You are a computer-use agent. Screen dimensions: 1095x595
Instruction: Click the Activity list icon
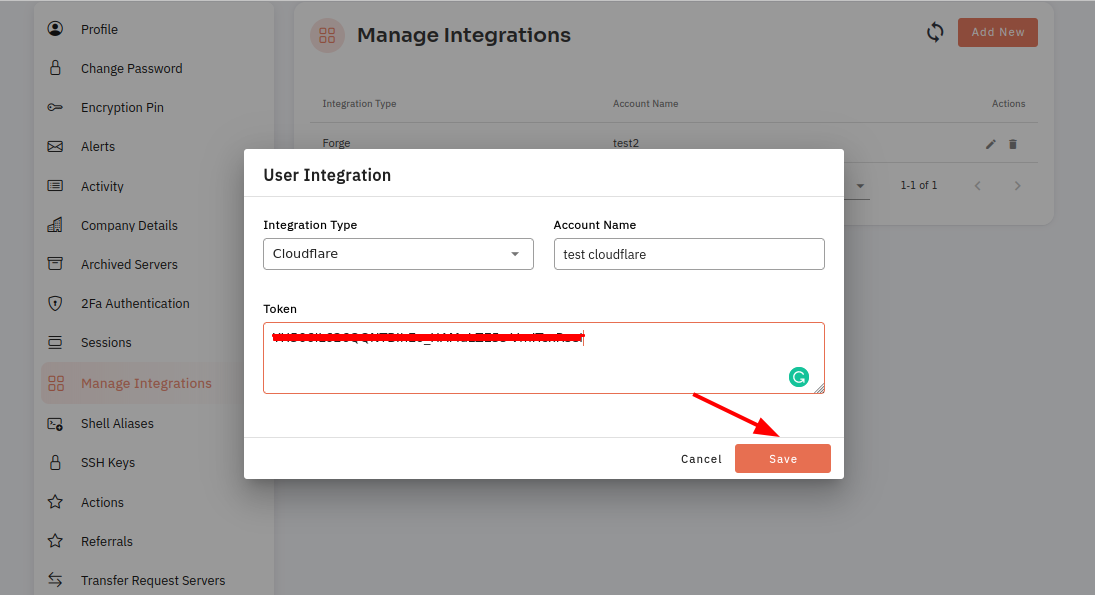pyautogui.click(x=55, y=186)
